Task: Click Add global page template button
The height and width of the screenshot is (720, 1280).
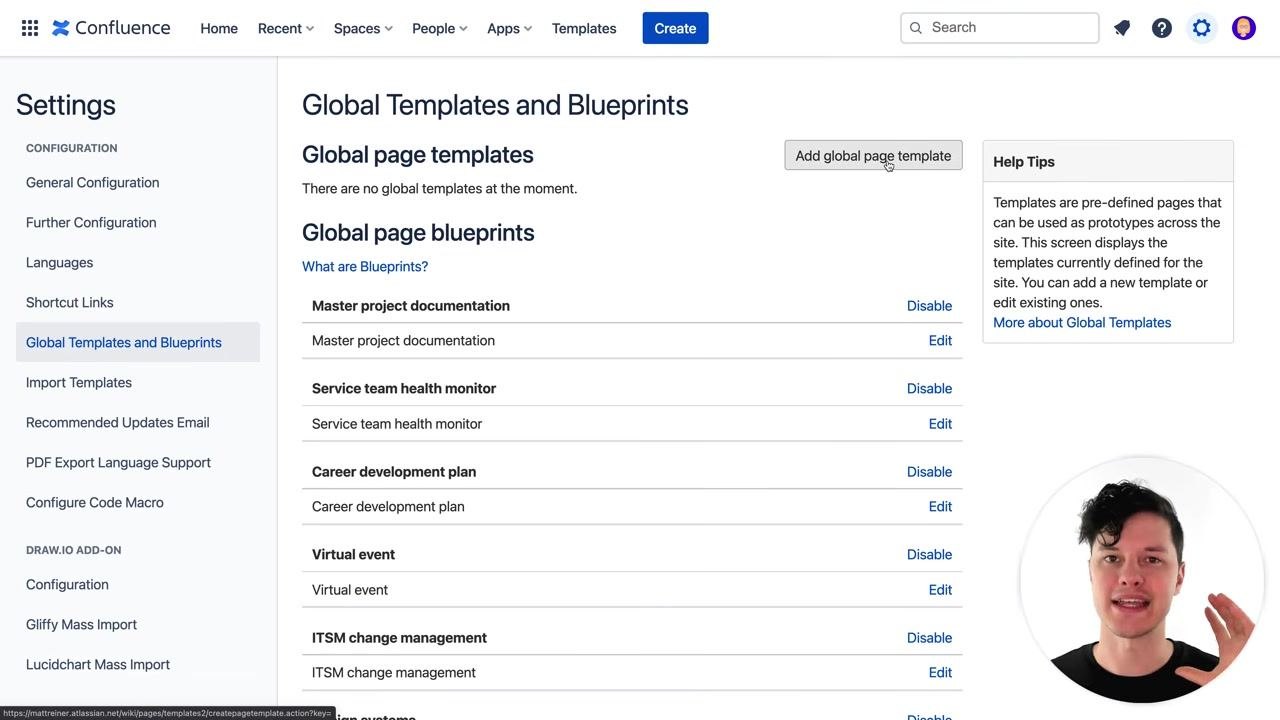Action: point(873,155)
